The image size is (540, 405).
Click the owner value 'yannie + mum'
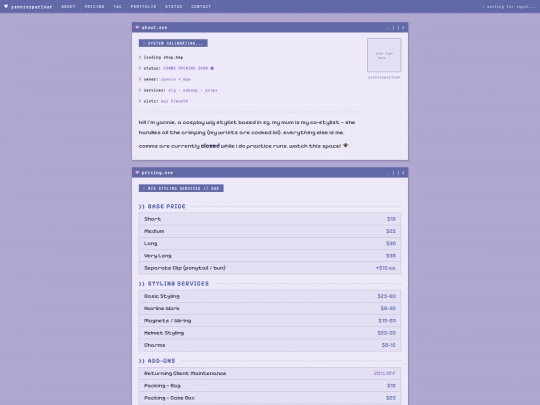[x=176, y=79]
